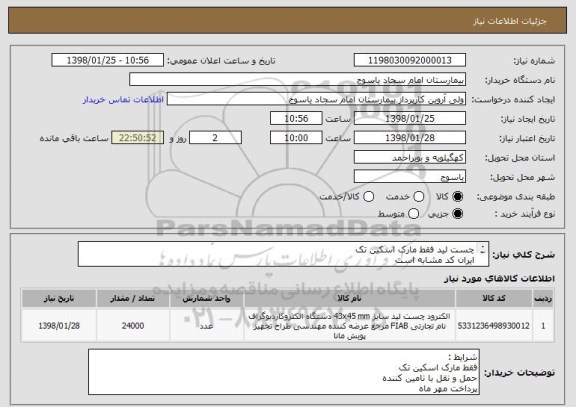Click the product name cell mentioning FIAB
The width and height of the screenshot is (576, 407).
pyautogui.click(x=349, y=325)
